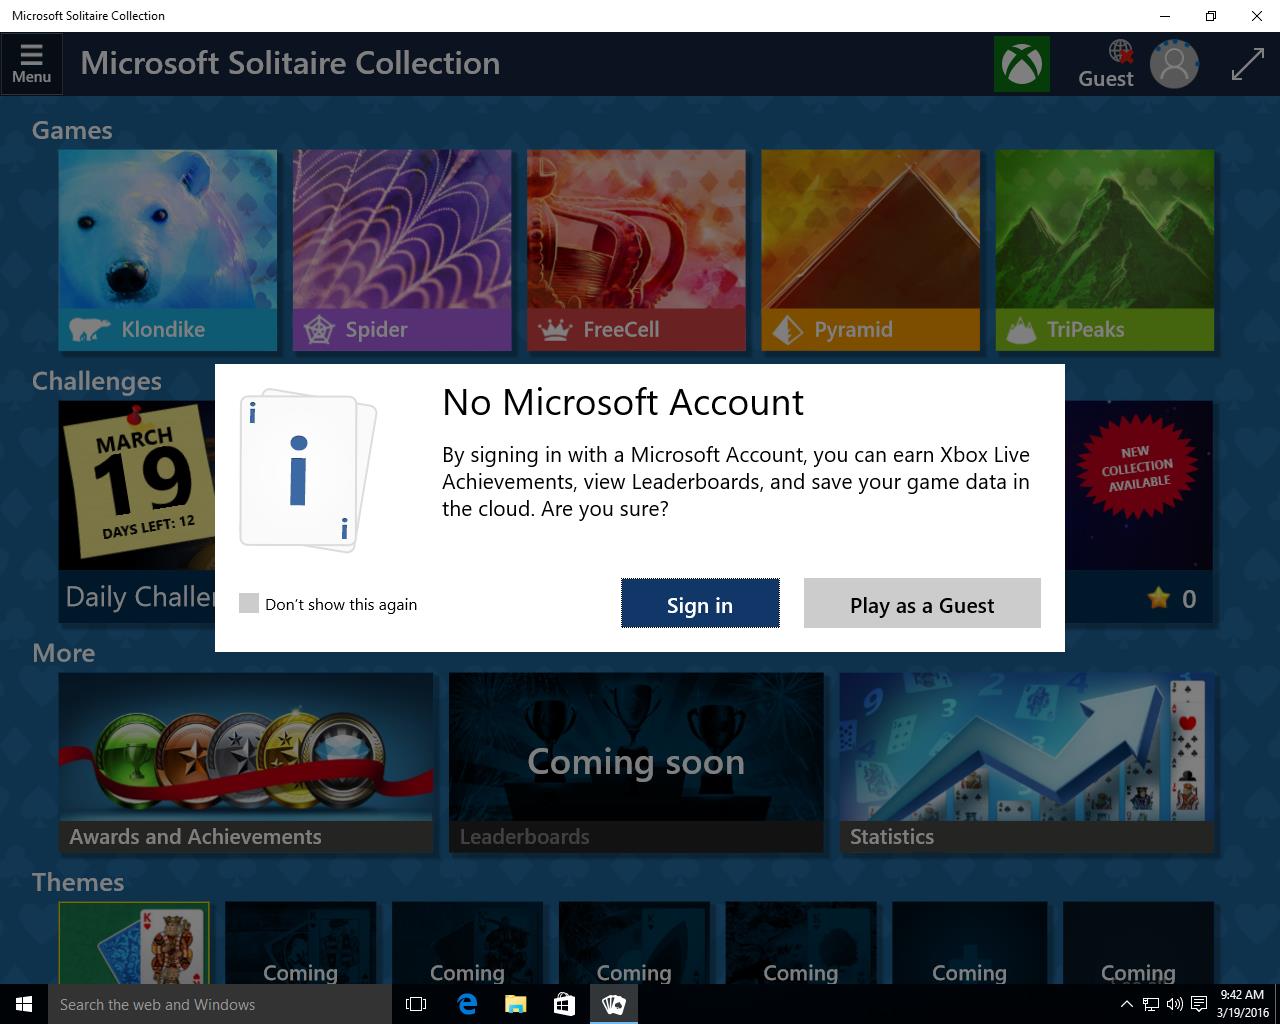Click the Solitaire Collection taskbar icon
This screenshot has height=1024, width=1280.
click(x=613, y=1004)
